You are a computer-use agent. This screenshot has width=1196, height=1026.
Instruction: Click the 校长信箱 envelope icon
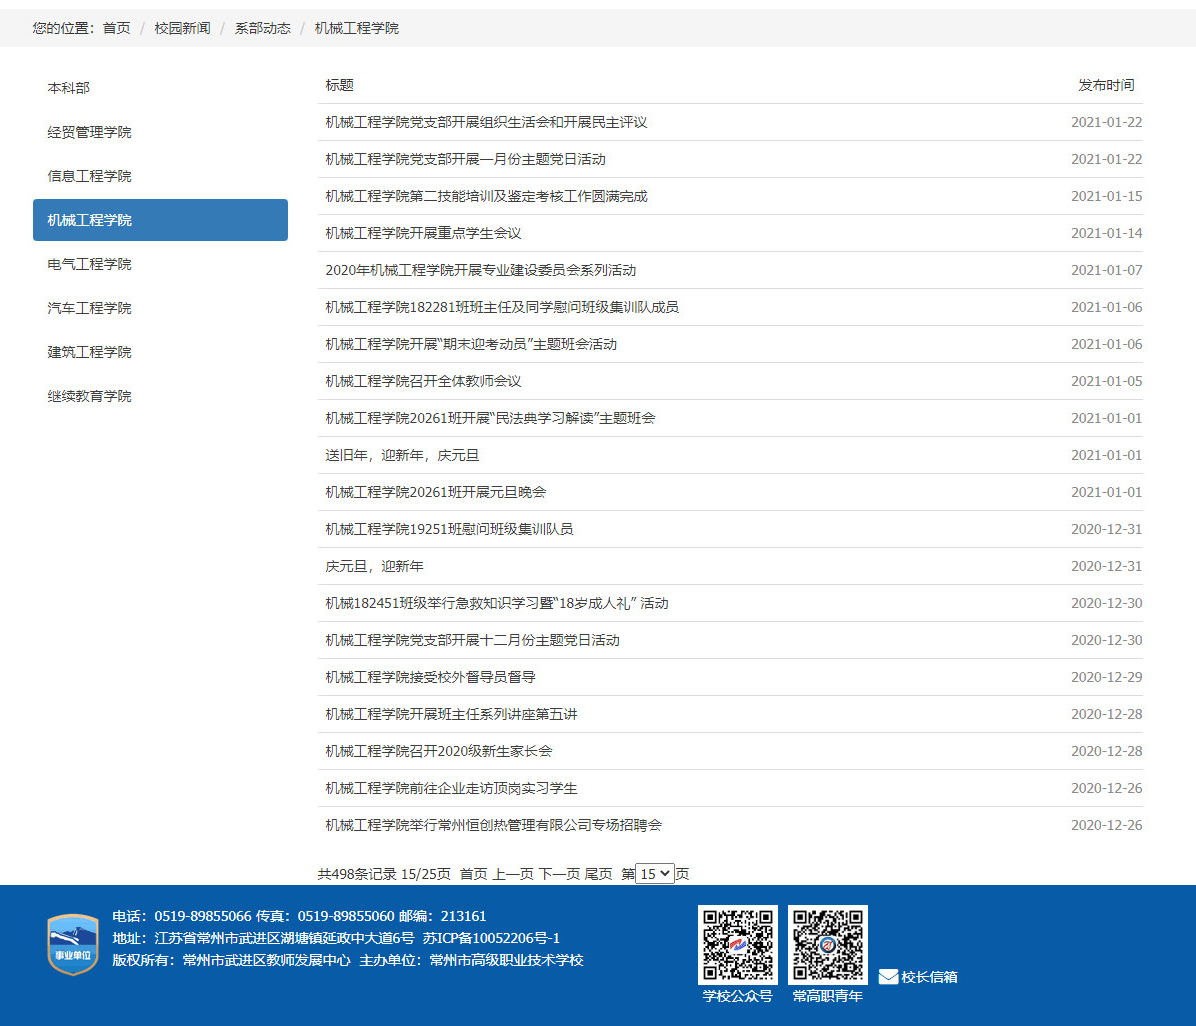click(888, 977)
